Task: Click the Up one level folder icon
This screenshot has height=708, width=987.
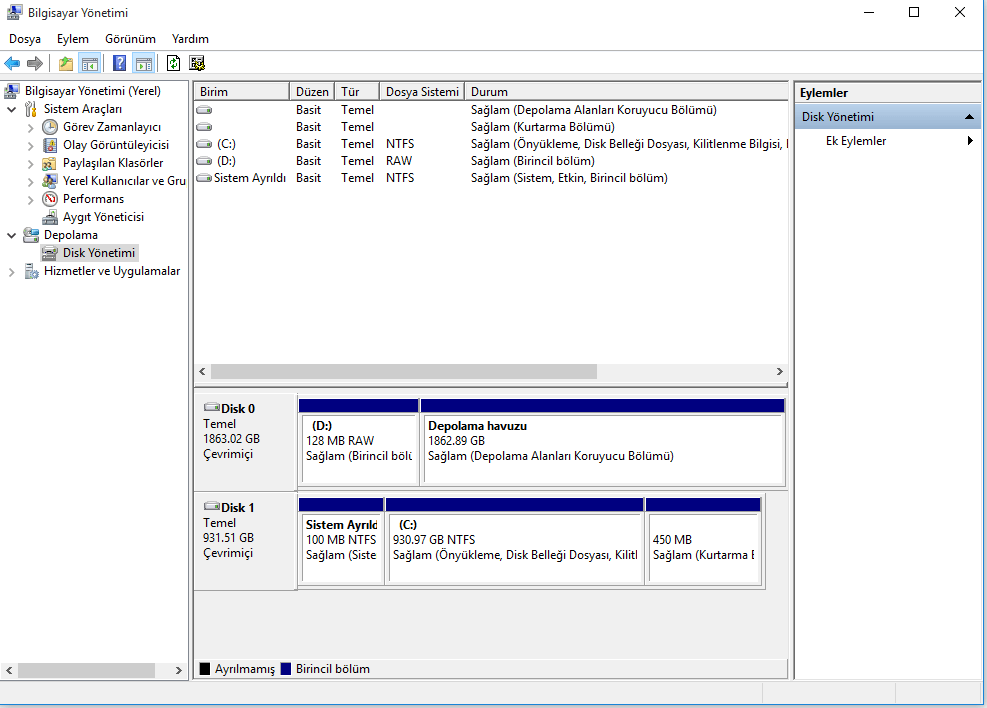Action: tap(65, 63)
